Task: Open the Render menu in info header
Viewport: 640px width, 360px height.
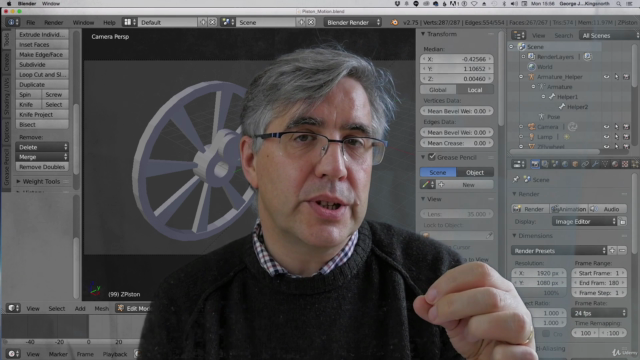Action: point(53,22)
